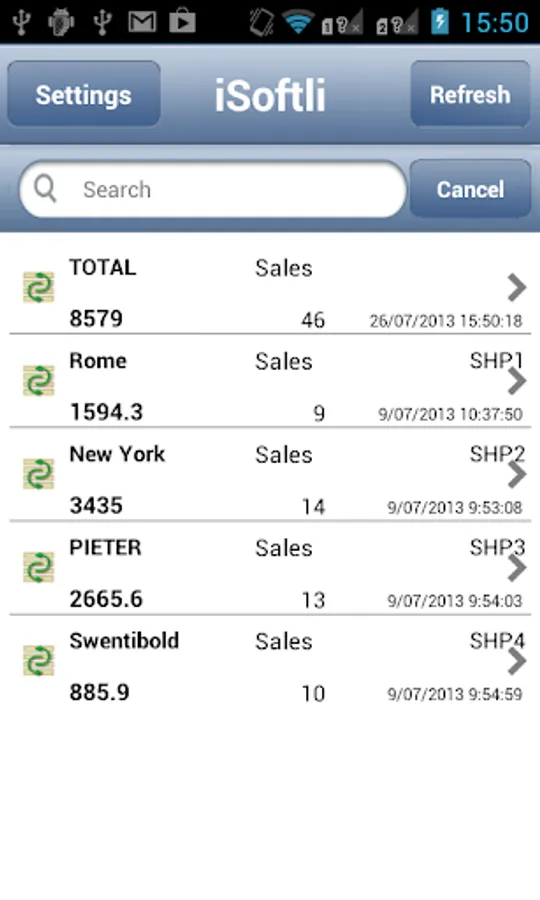Open the Settings screen
540x900 pixels.
tap(84, 94)
